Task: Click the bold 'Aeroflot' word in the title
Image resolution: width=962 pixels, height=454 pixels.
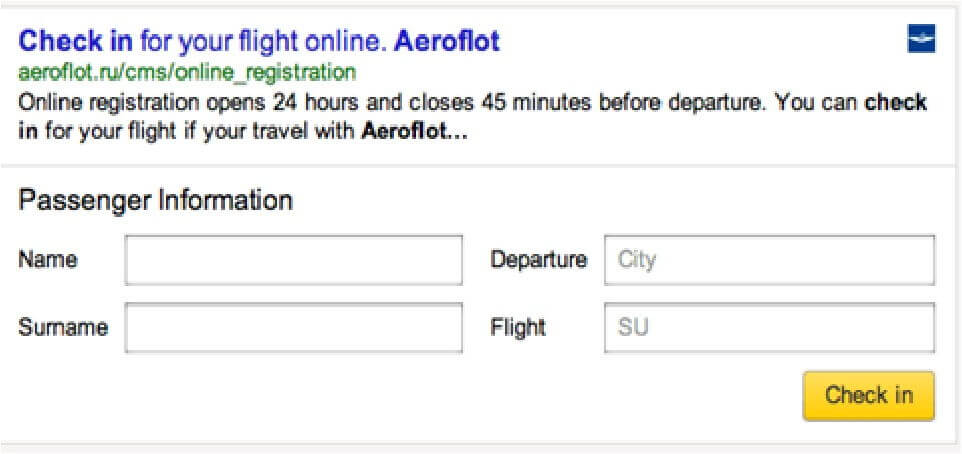Action: (447, 42)
